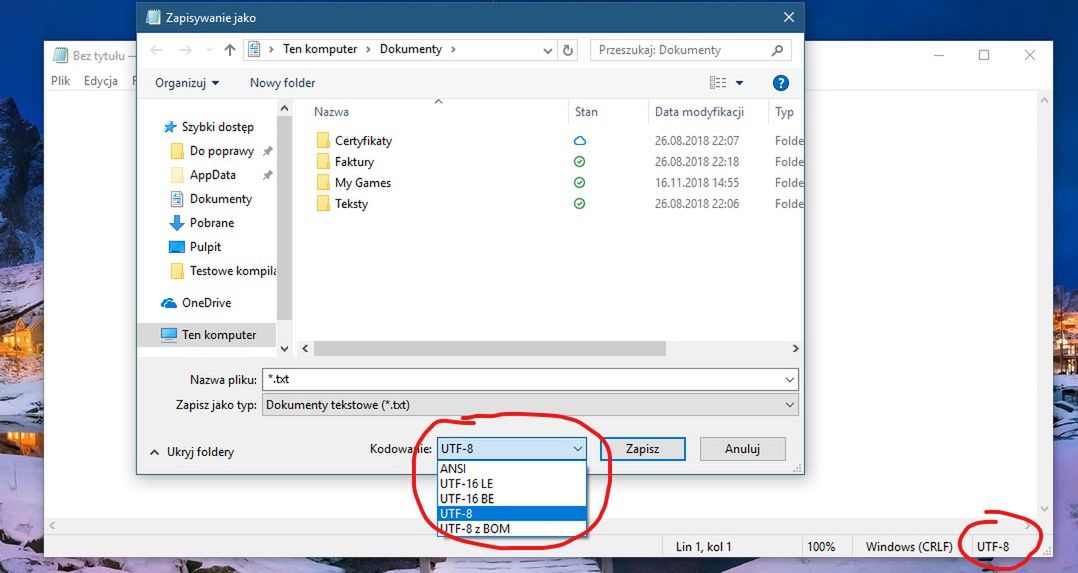Click the Teksty folder icon

pyautogui.click(x=323, y=204)
